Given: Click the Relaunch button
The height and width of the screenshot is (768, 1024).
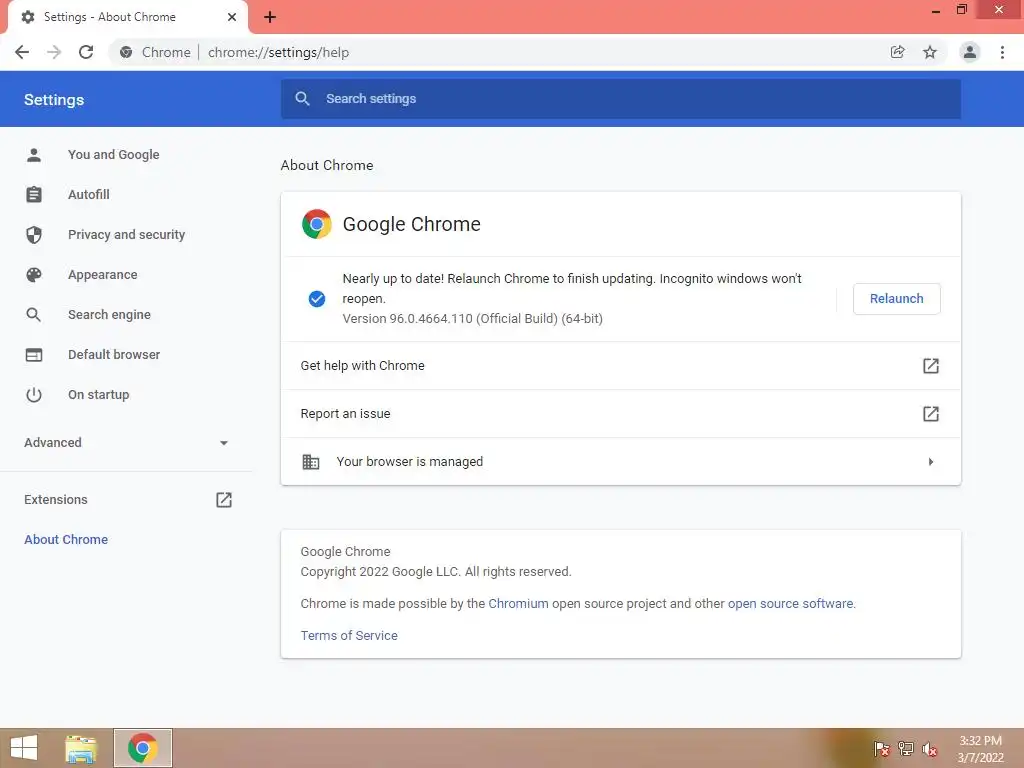Looking at the screenshot, I should (897, 298).
